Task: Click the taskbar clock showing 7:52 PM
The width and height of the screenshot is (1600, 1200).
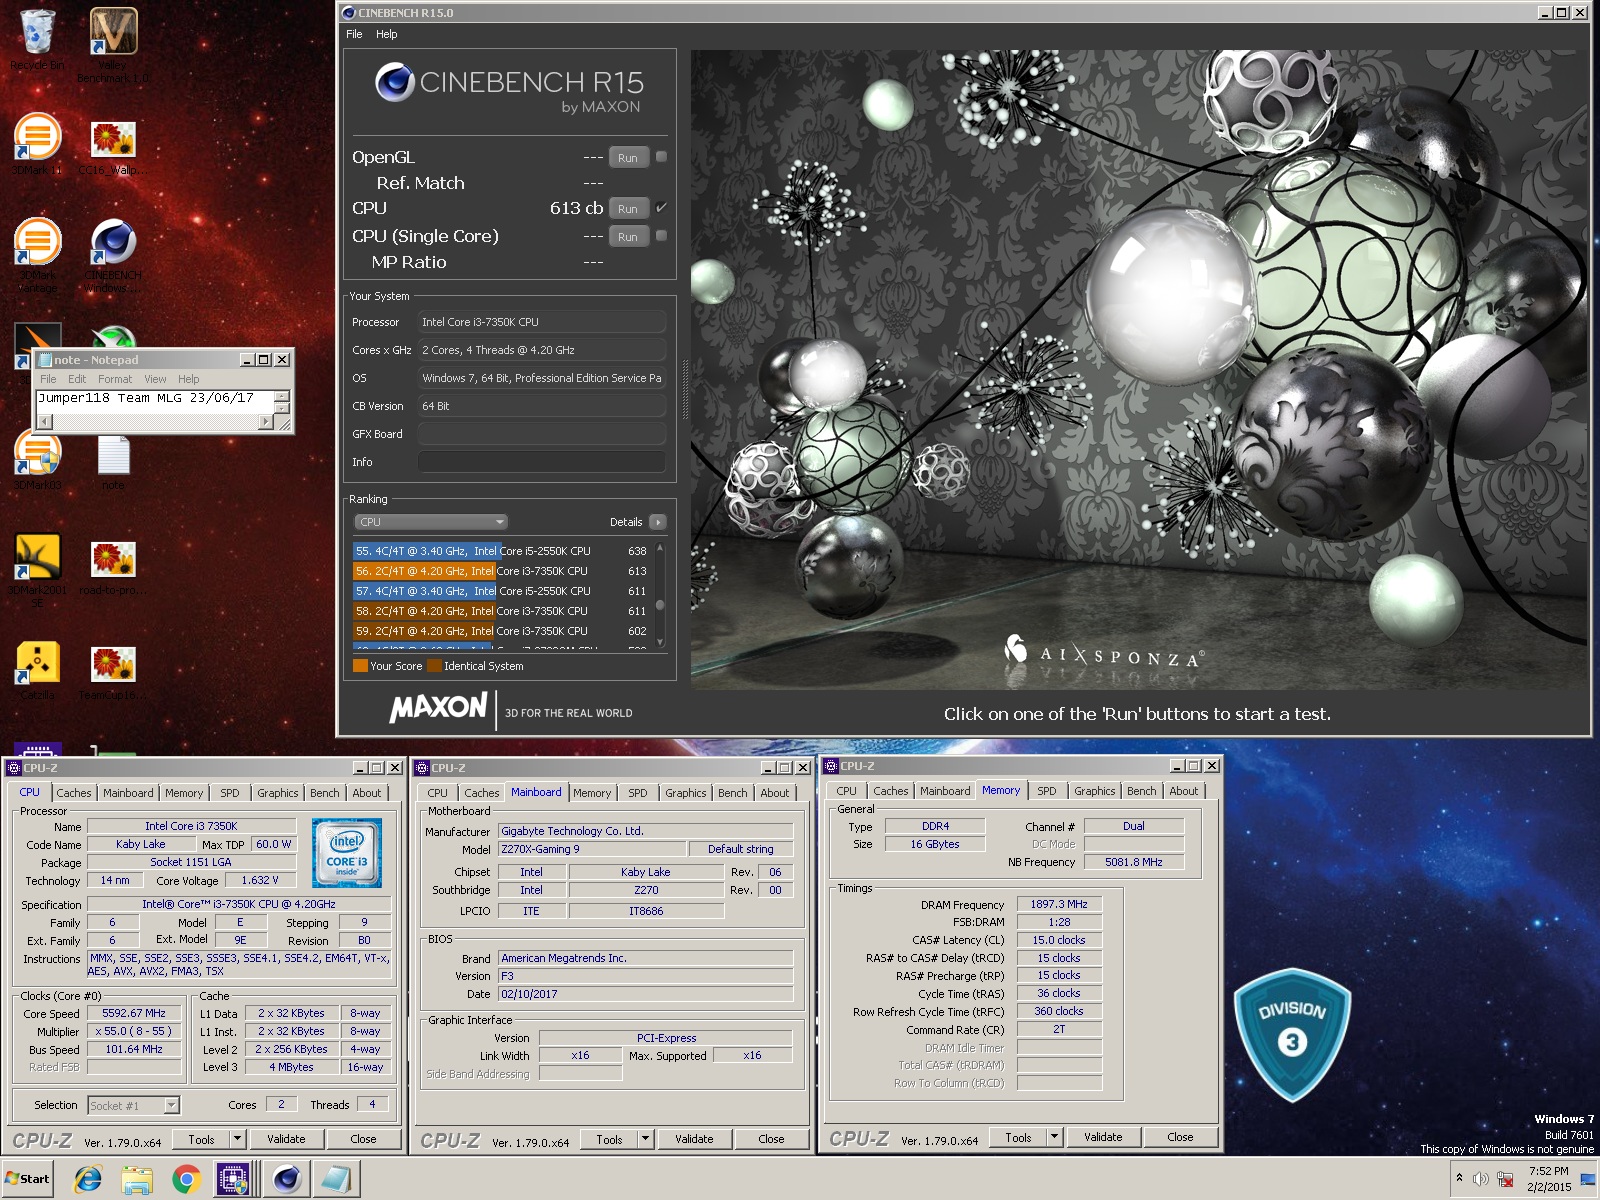Action: (x=1548, y=1179)
